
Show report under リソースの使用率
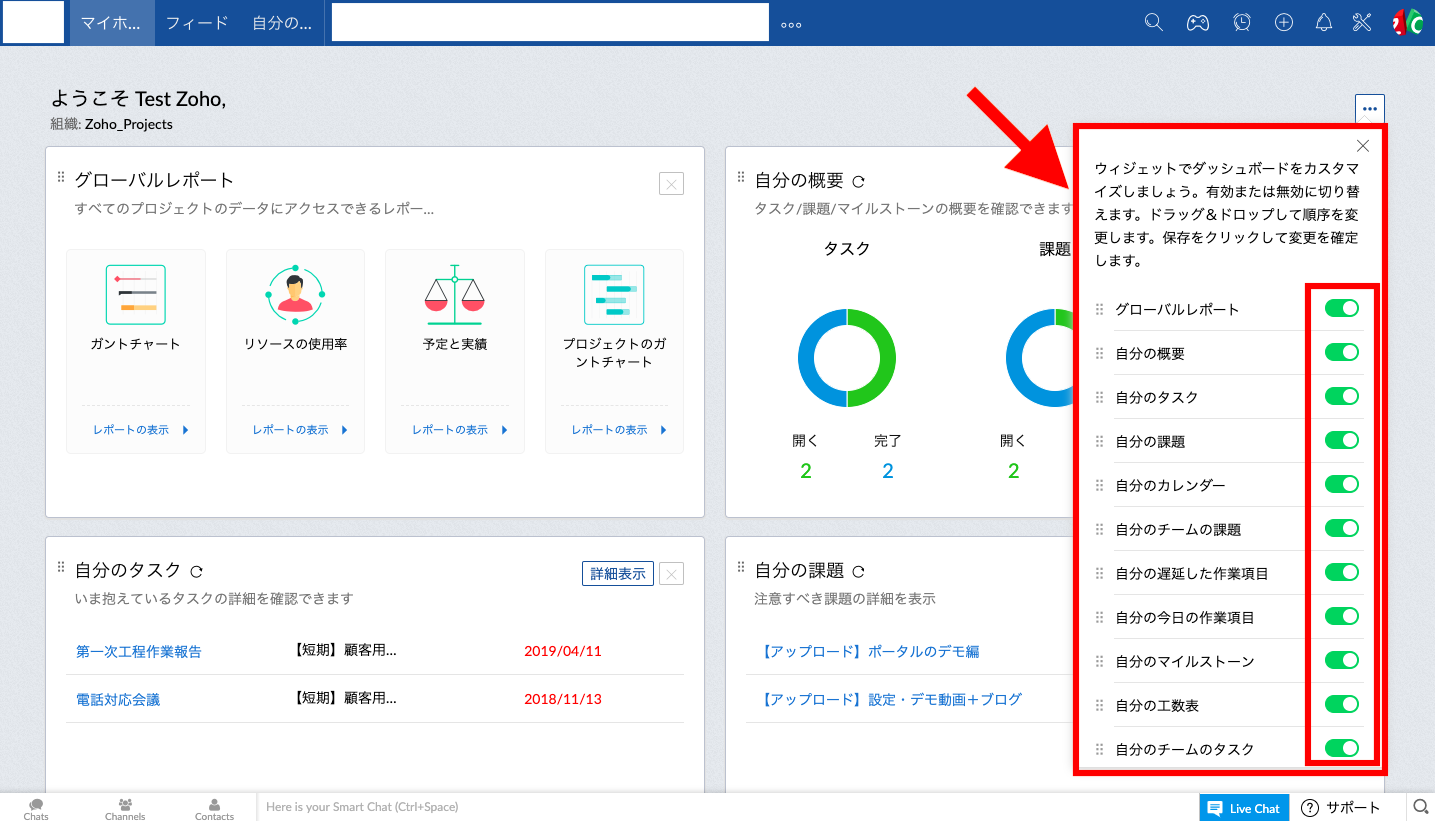(299, 430)
